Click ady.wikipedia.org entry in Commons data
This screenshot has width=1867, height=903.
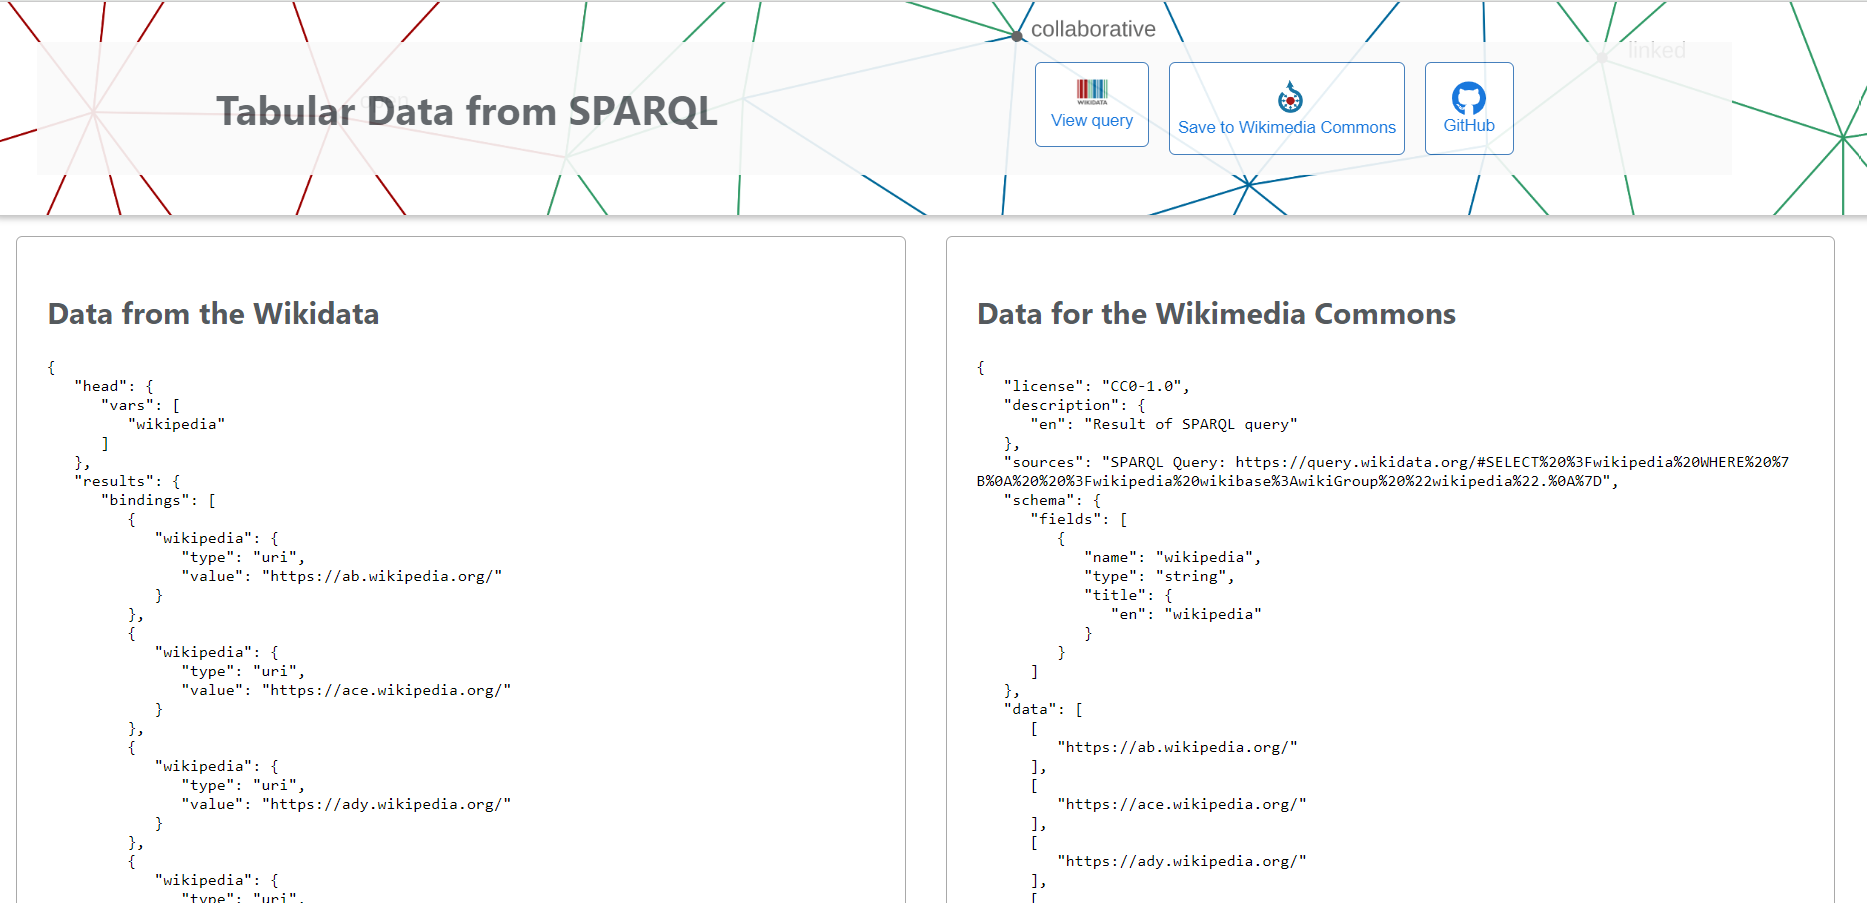[1182, 861]
